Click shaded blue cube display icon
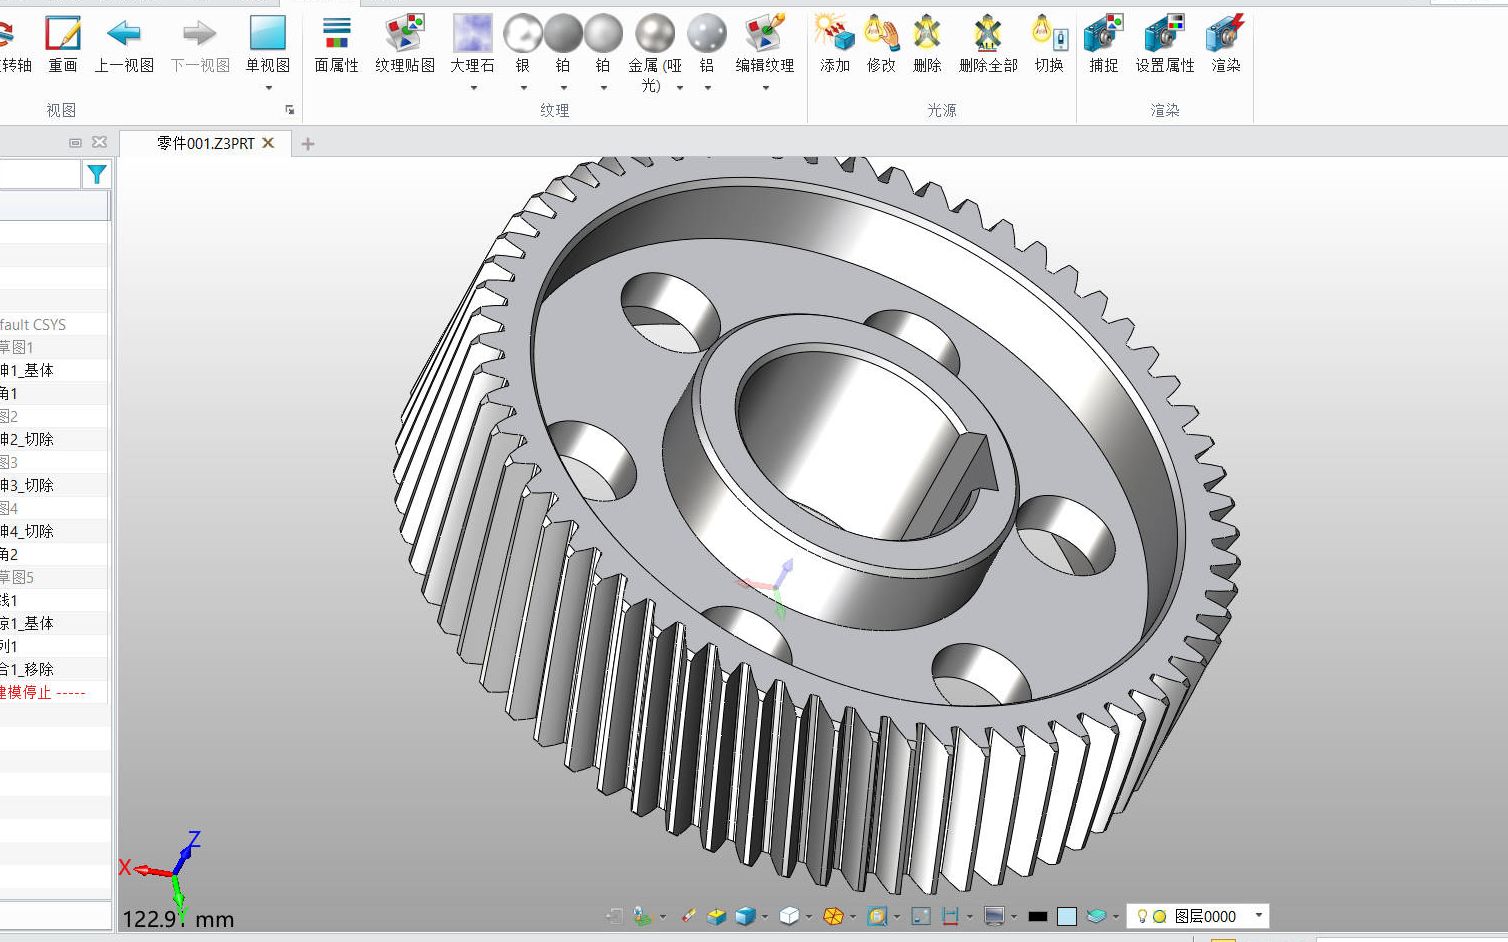1508x942 pixels. pyautogui.click(x=745, y=916)
